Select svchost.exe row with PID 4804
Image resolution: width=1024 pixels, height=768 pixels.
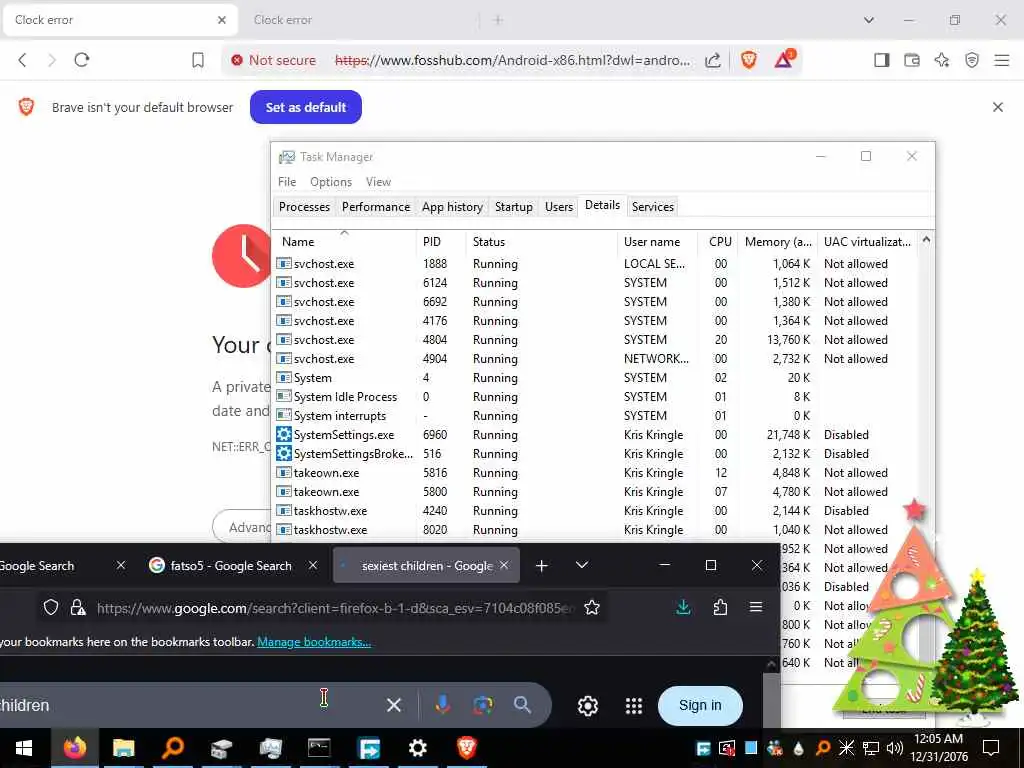tap(596, 340)
